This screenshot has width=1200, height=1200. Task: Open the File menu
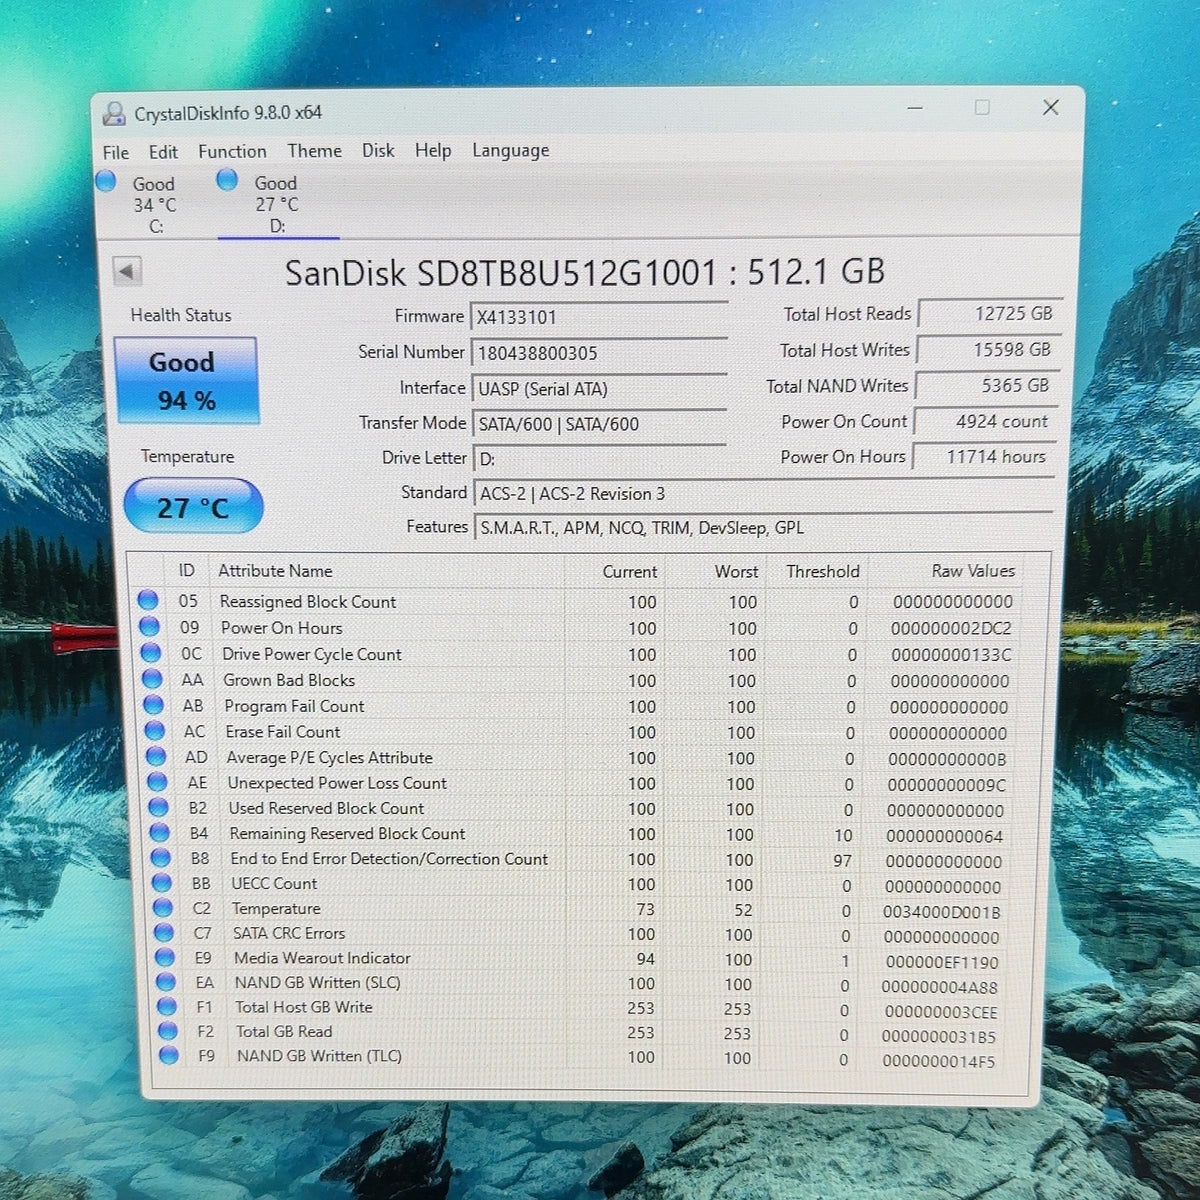(x=116, y=152)
